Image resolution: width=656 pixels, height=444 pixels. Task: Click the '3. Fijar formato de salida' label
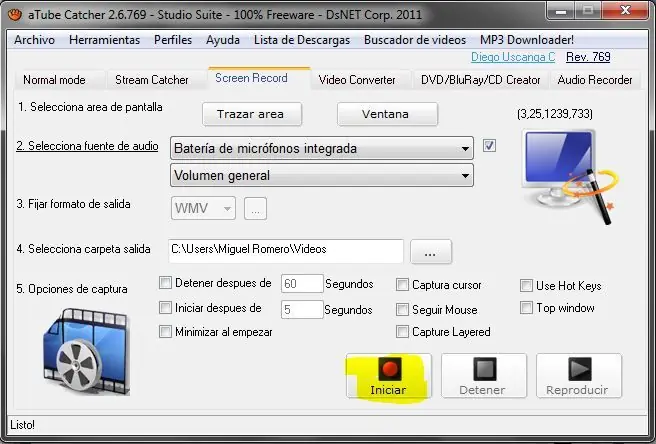click(73, 204)
